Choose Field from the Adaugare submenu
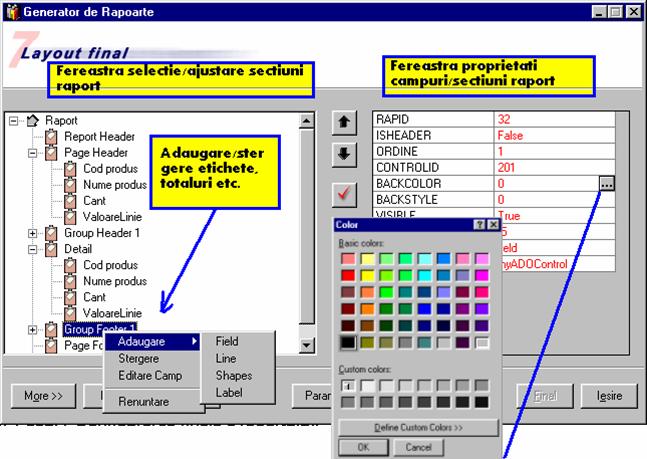This screenshot has width=647, height=459. [x=226, y=341]
